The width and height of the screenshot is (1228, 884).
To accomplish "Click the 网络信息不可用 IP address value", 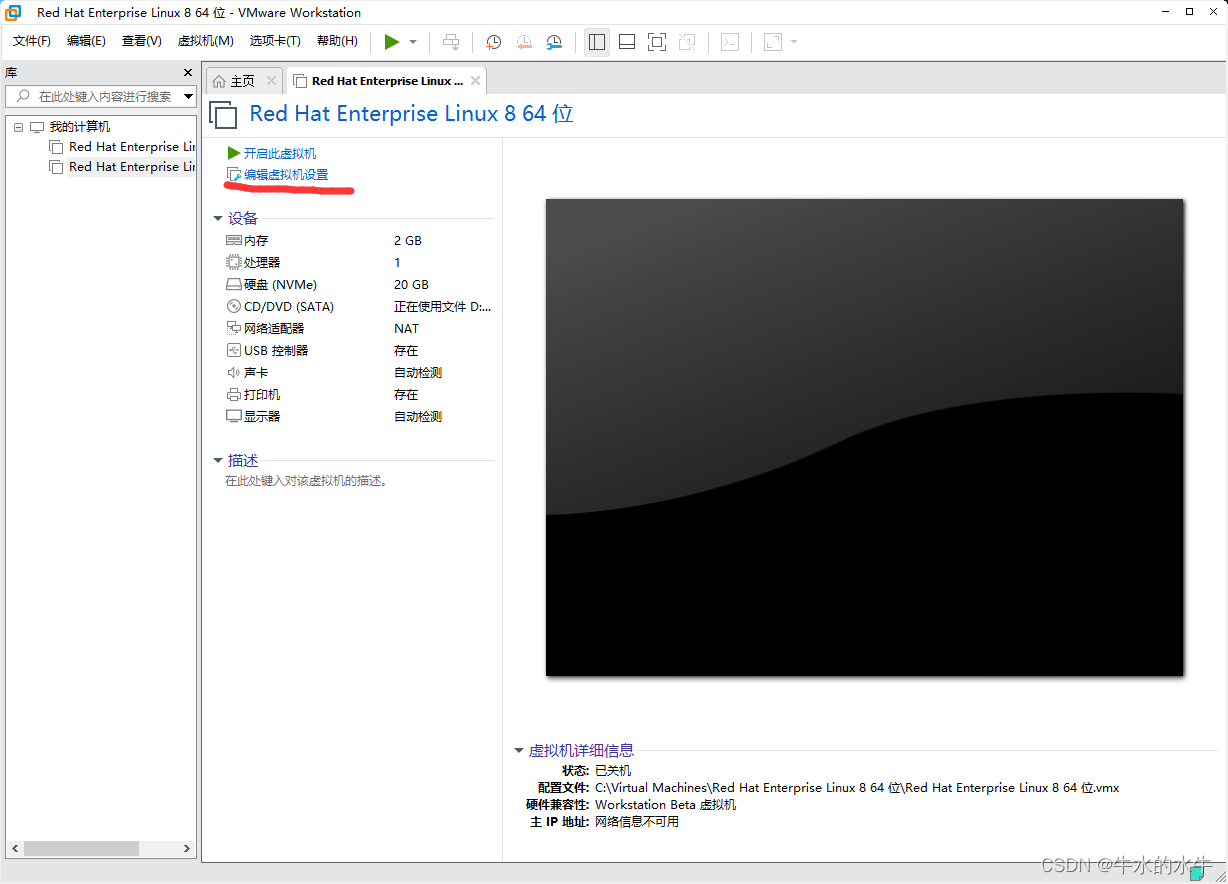I will [x=637, y=822].
